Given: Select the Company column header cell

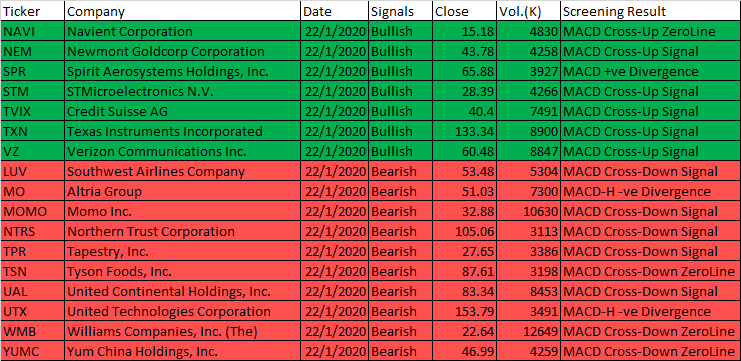Looking at the screenshot, I should click(x=182, y=11).
